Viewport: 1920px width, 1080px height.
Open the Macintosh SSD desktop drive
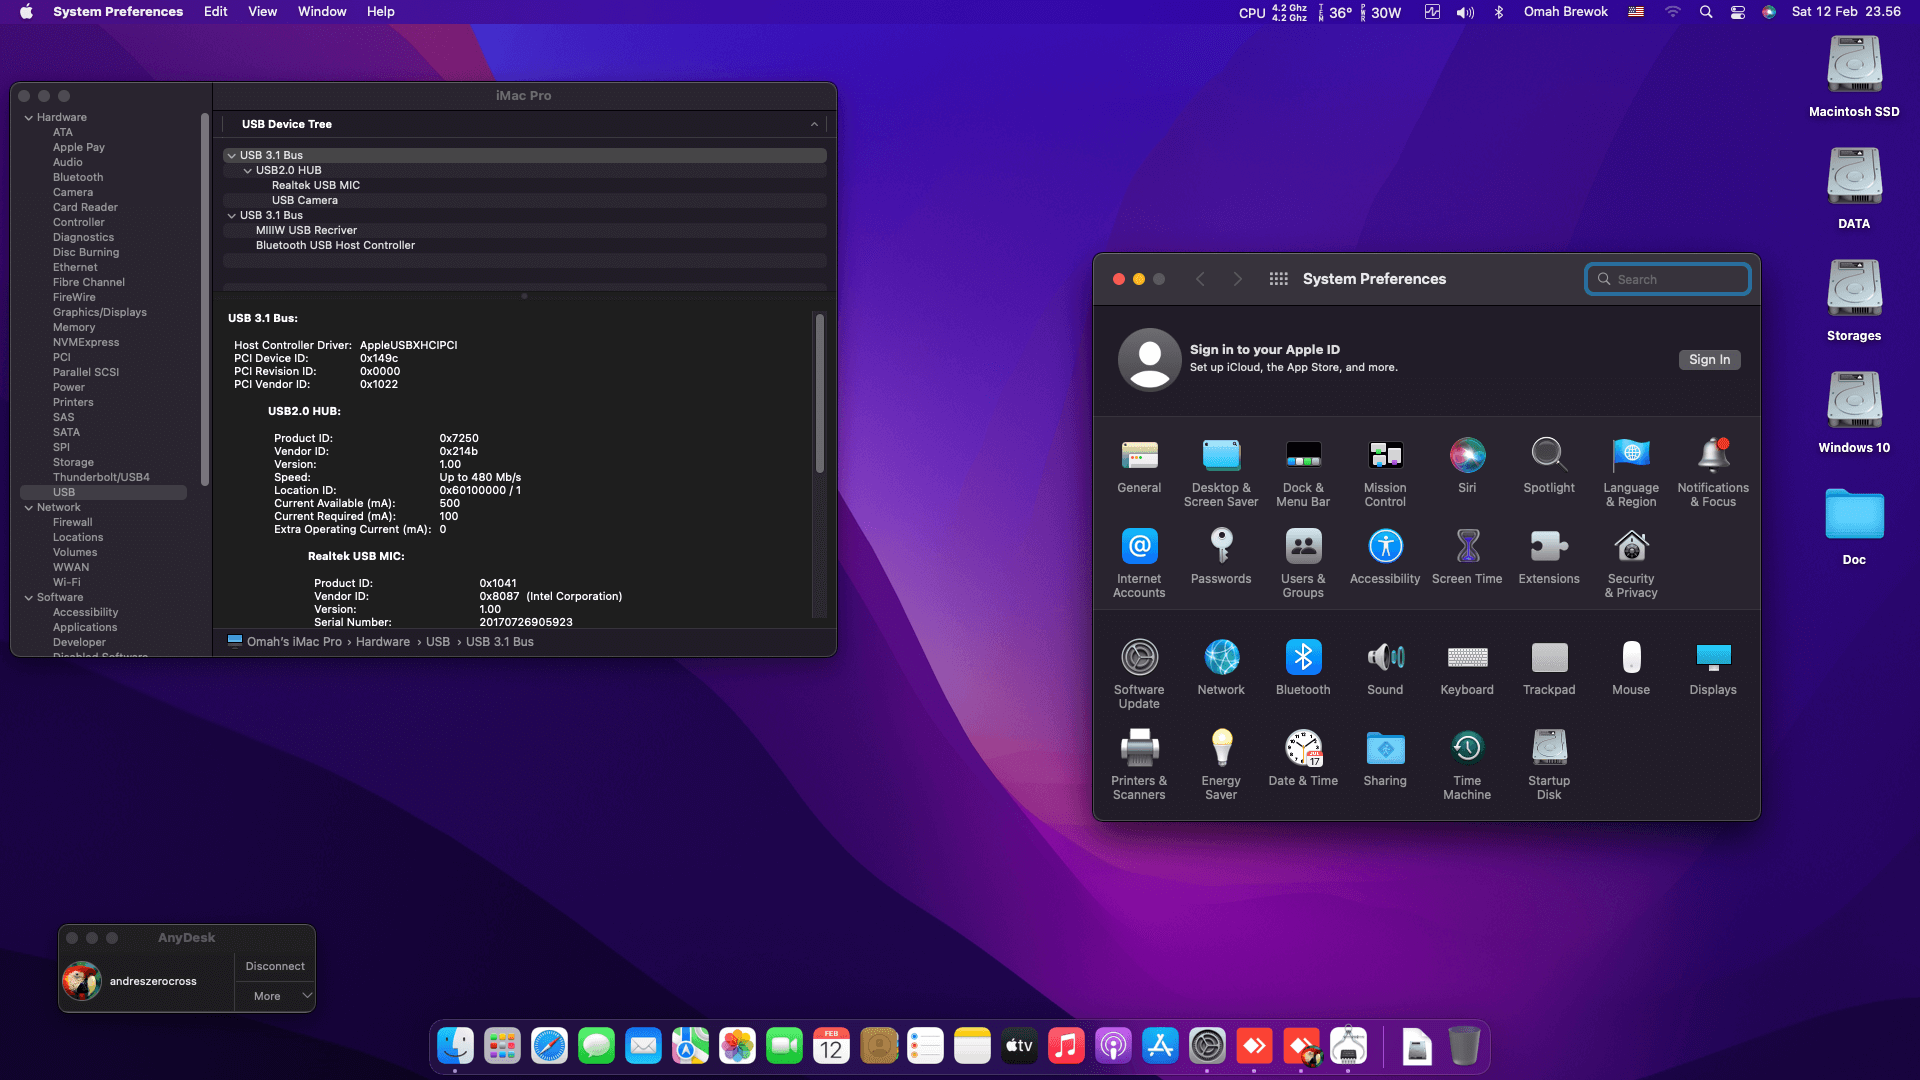pyautogui.click(x=1854, y=77)
